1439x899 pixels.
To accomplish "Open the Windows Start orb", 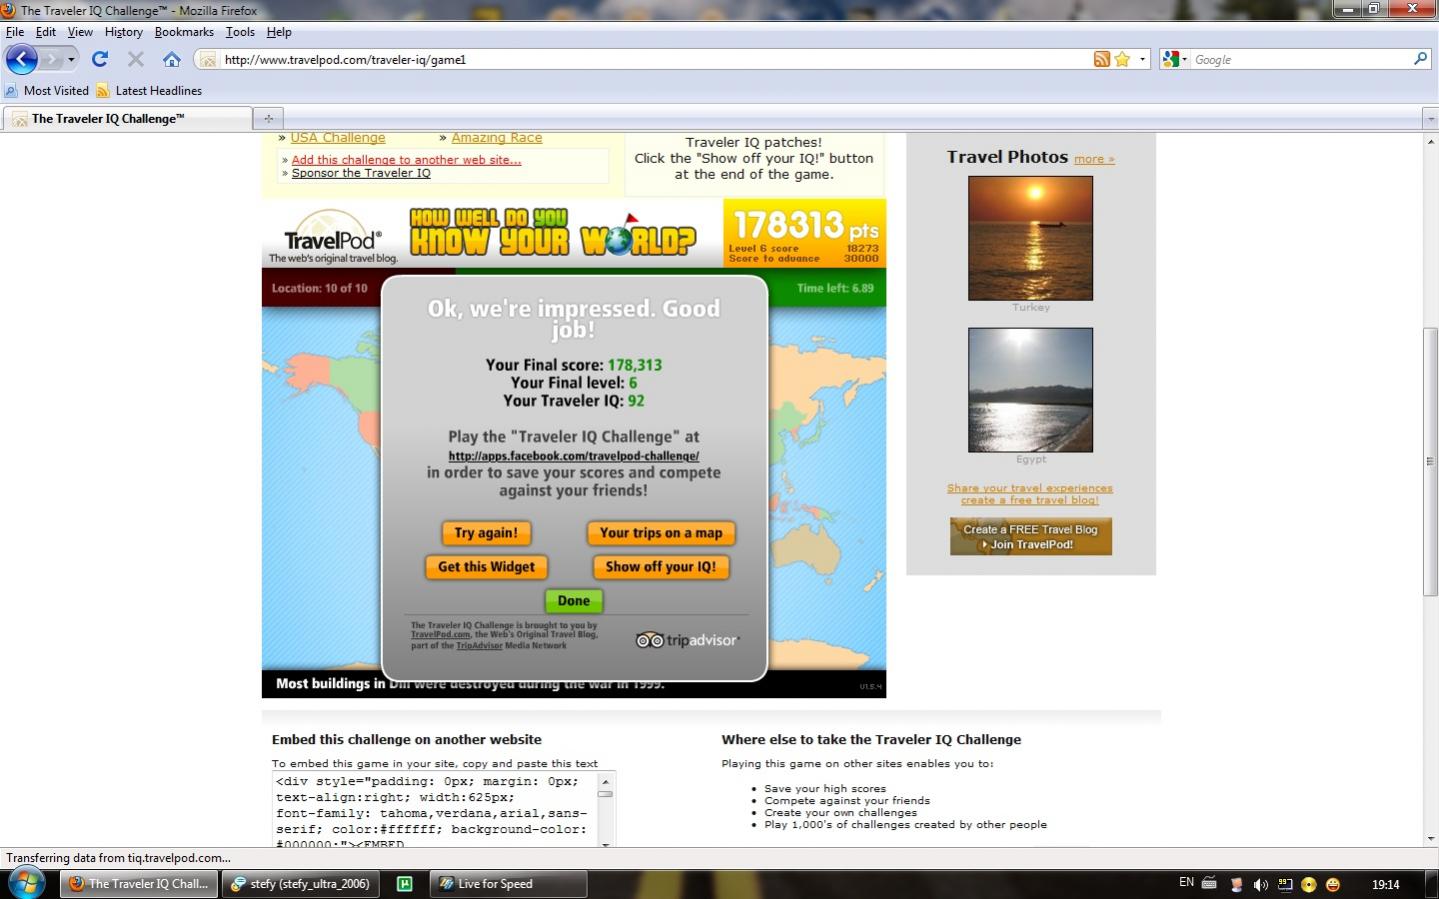I will [x=26, y=883].
